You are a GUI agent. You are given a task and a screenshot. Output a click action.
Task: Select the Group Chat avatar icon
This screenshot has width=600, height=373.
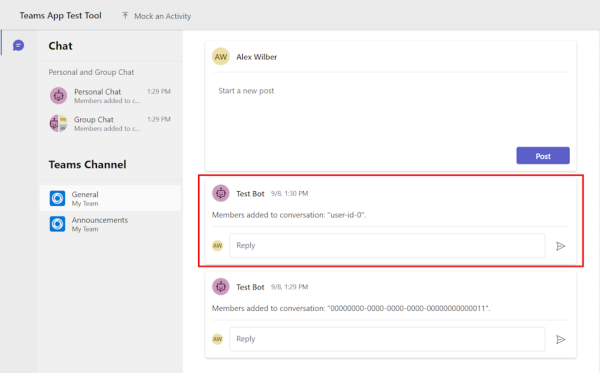point(59,124)
